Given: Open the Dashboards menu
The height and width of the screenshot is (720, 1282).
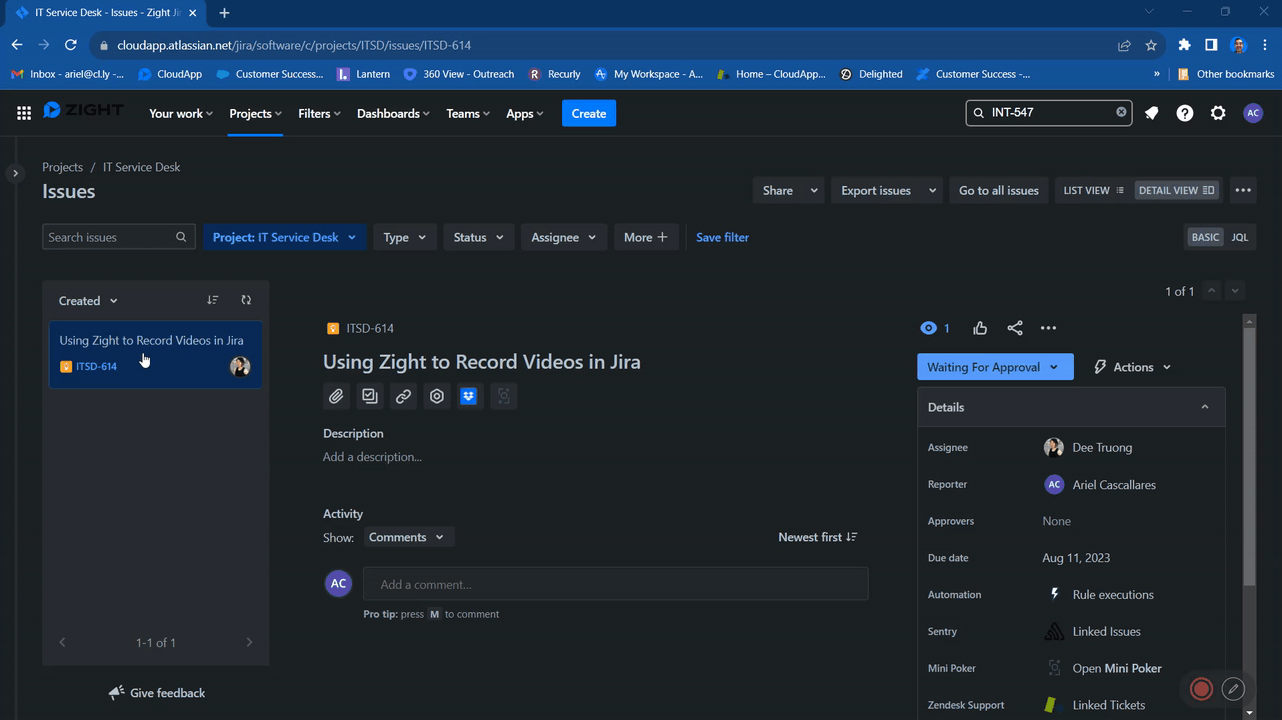Looking at the screenshot, I should coord(393,113).
